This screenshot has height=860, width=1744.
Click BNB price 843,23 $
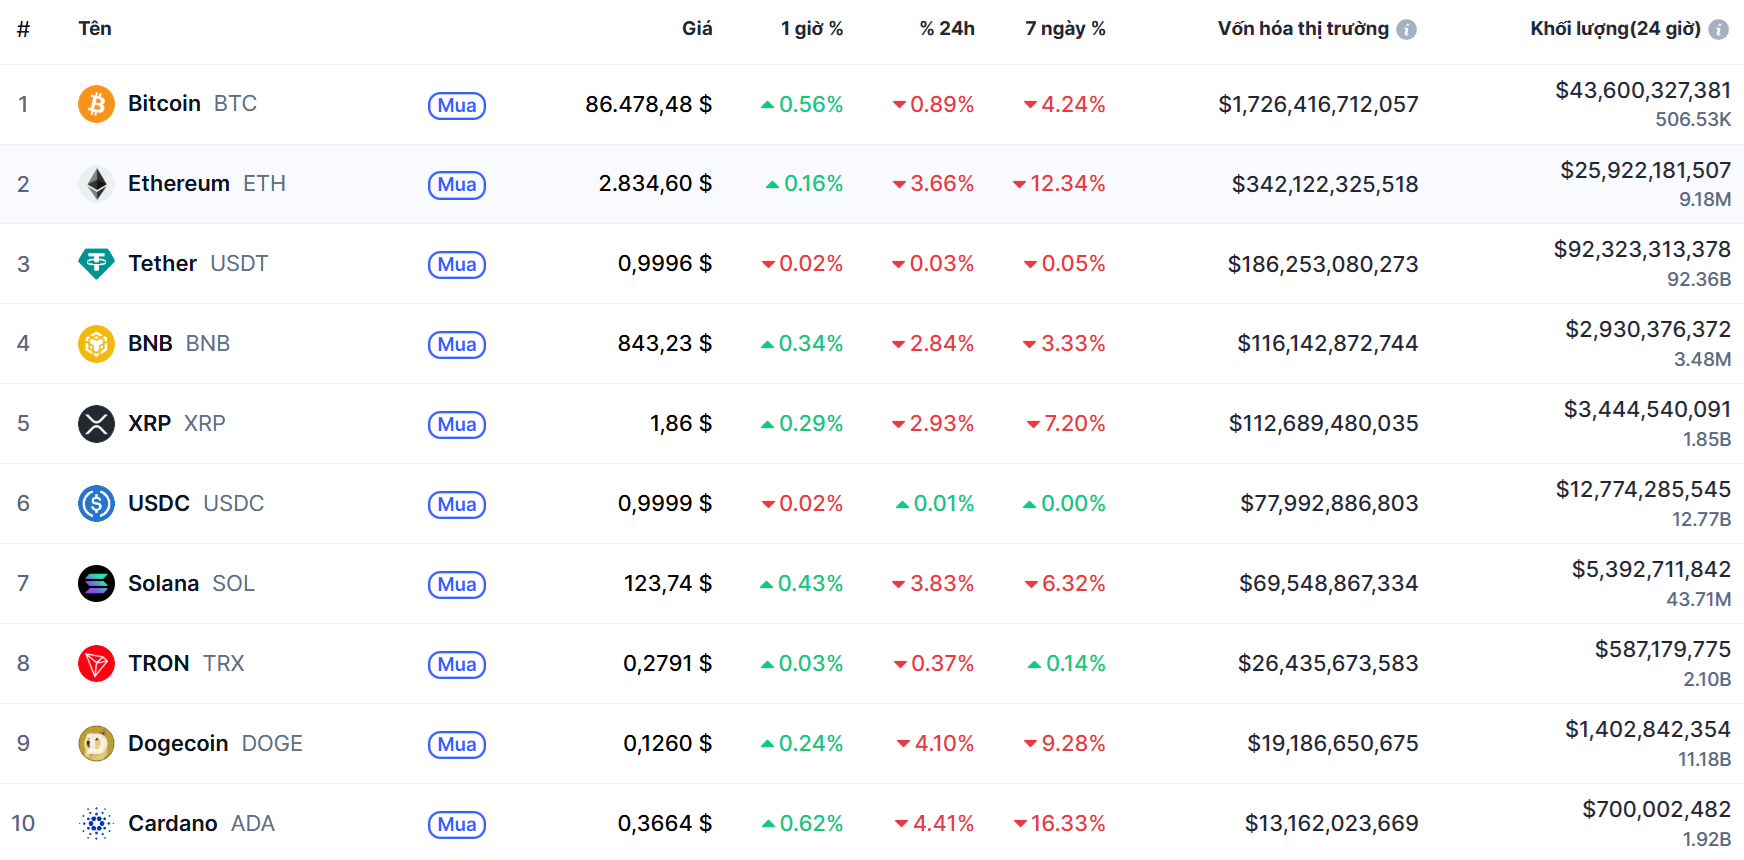click(665, 344)
